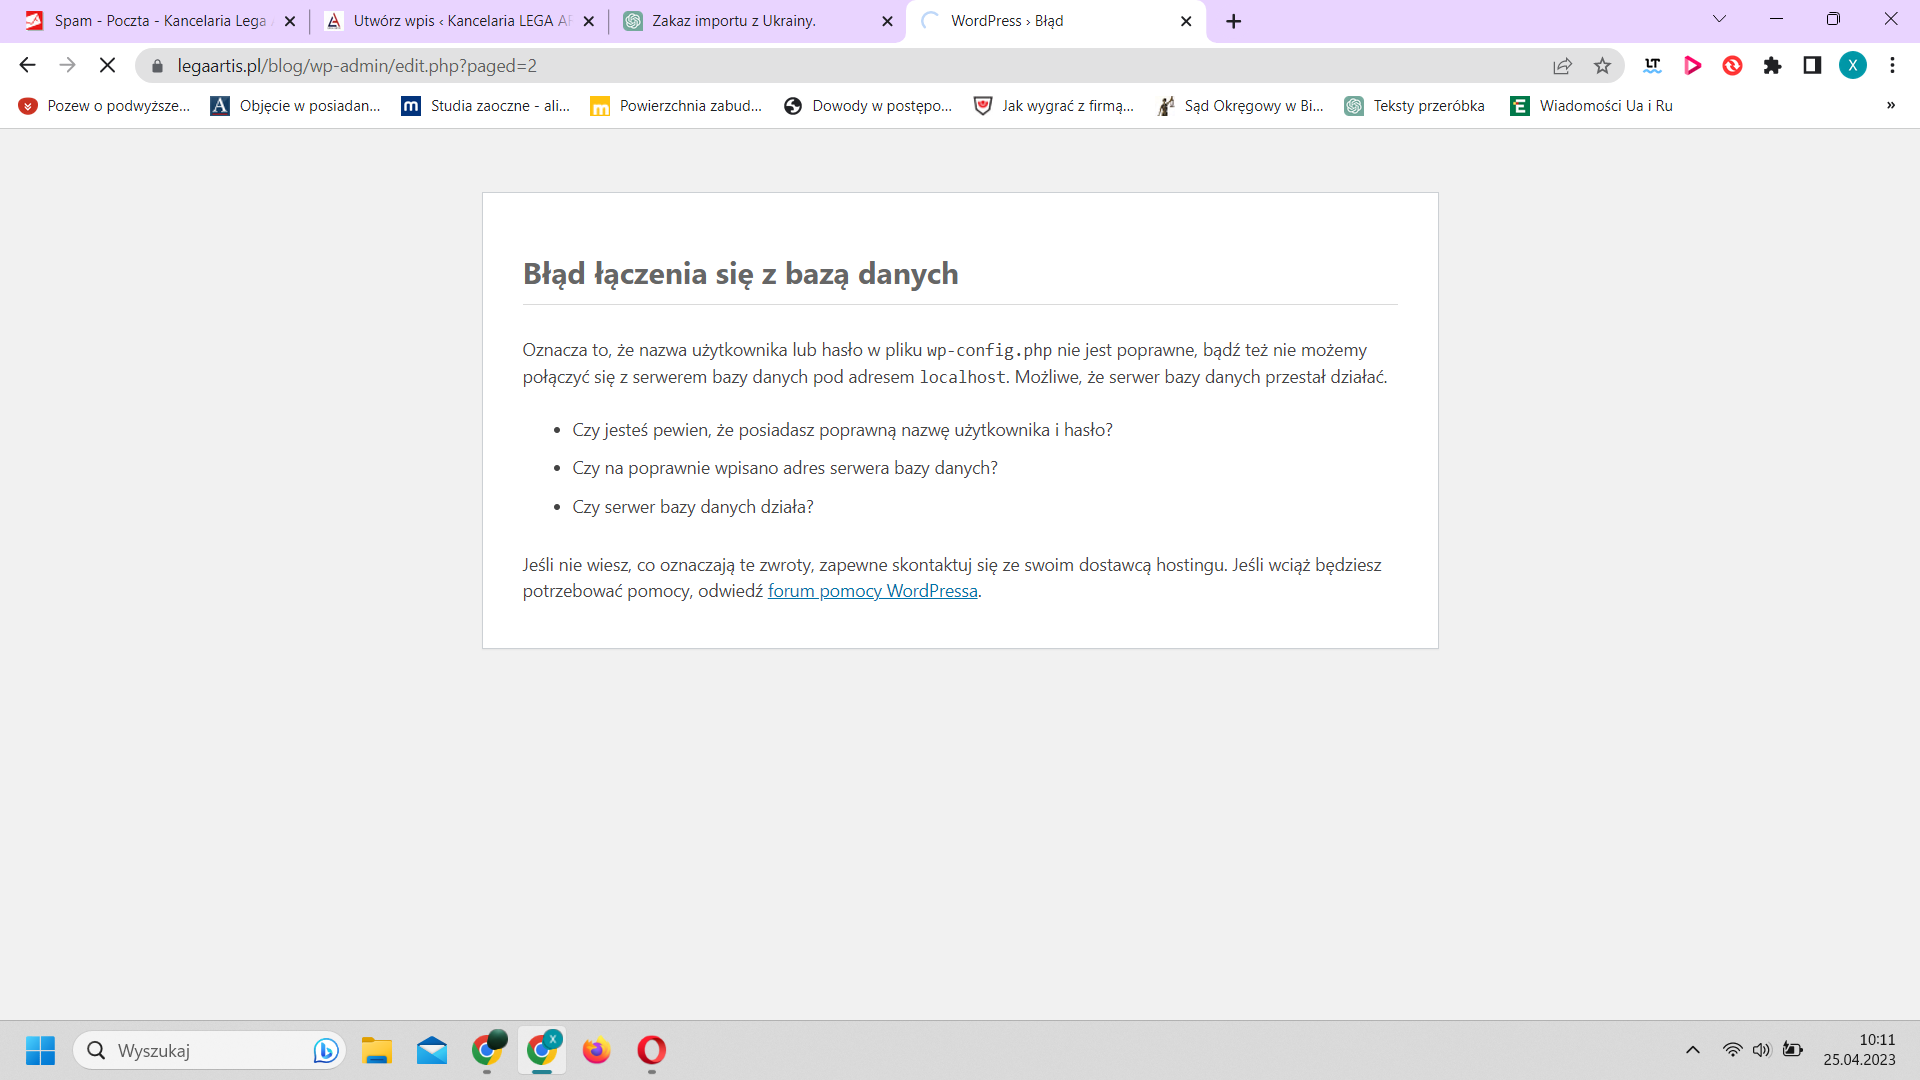
Task: Open Chrome three-dot menu
Action: click(1892, 66)
